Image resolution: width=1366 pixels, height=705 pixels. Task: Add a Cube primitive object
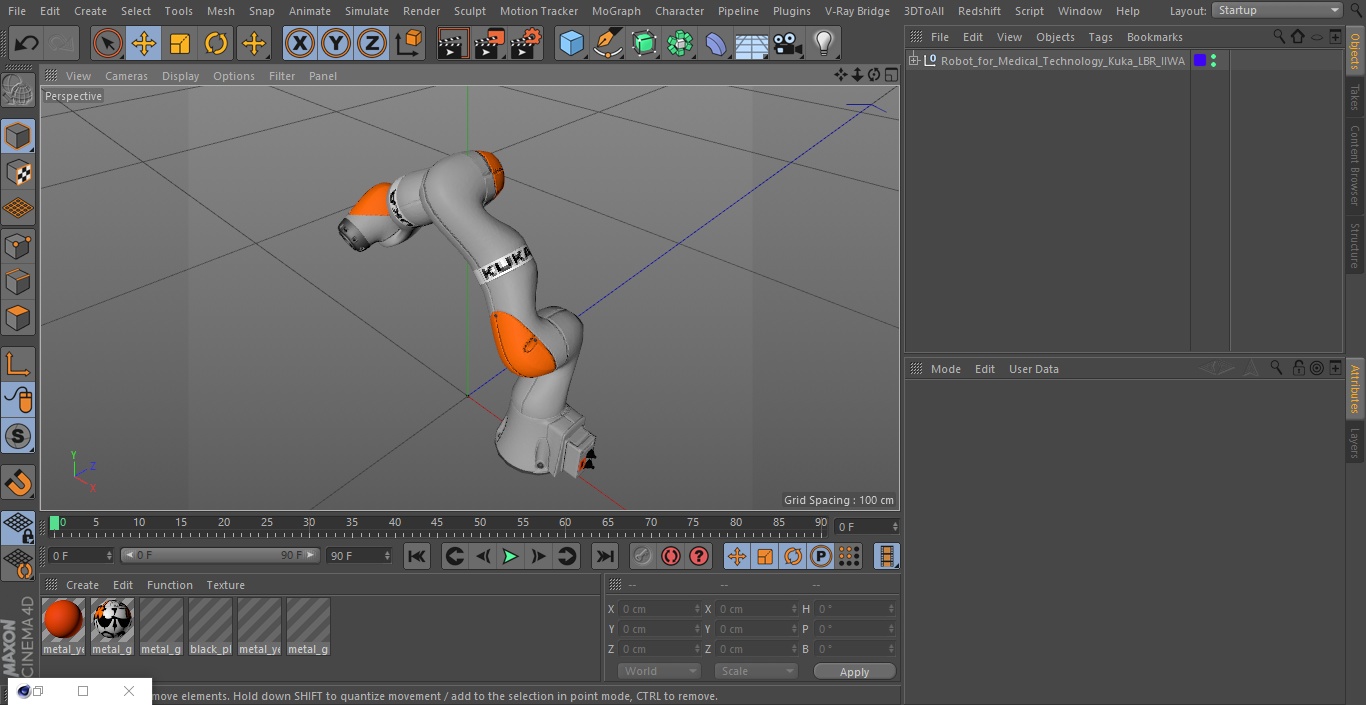[x=571, y=43]
